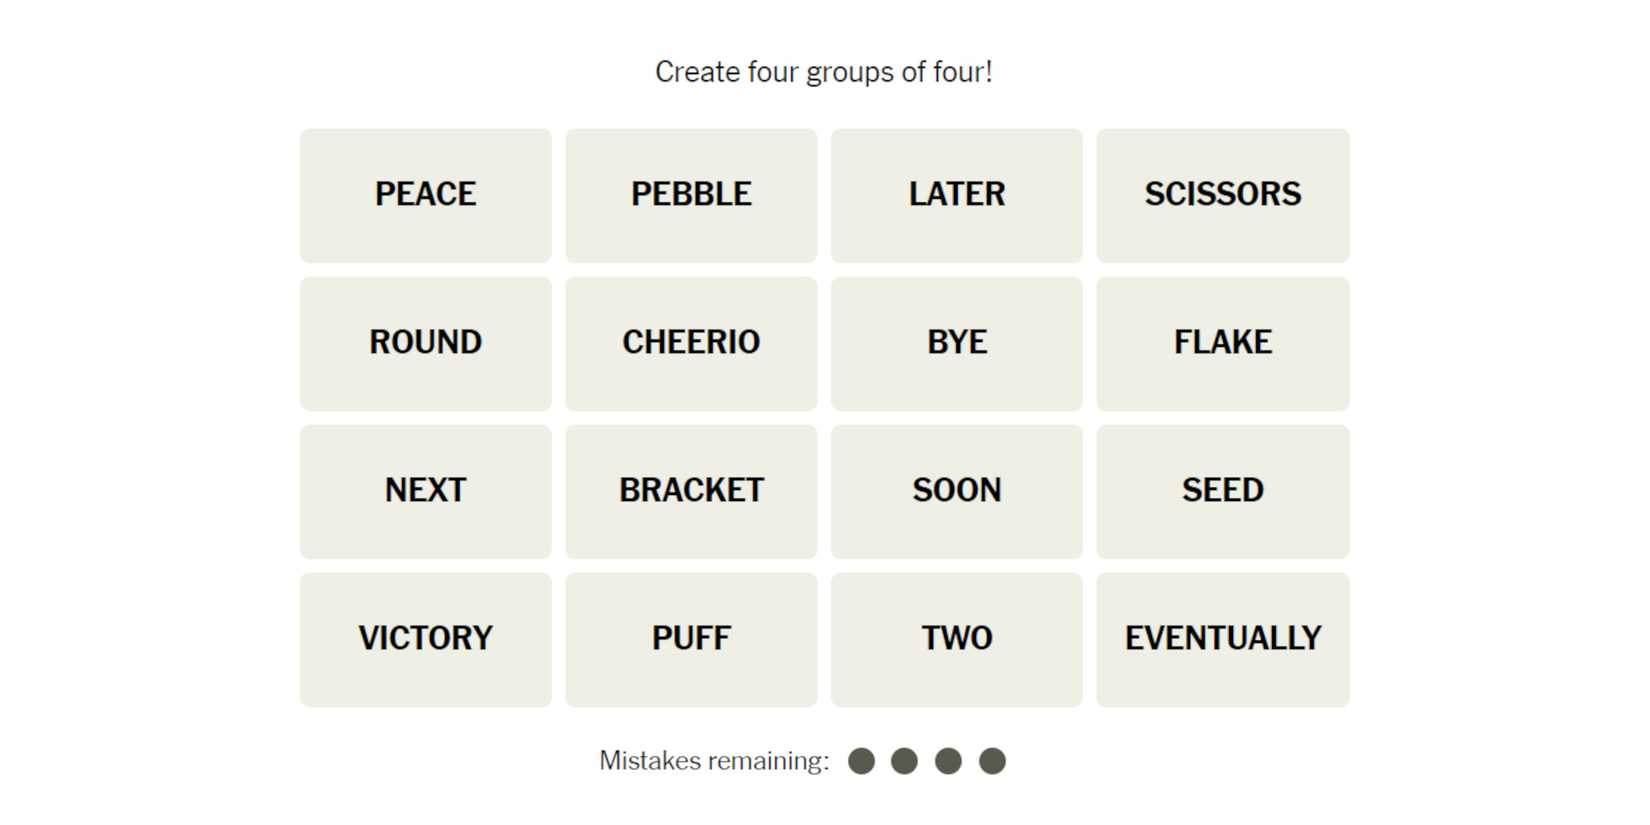
Task: Select the NEXT tile
Action: pyautogui.click(x=425, y=491)
